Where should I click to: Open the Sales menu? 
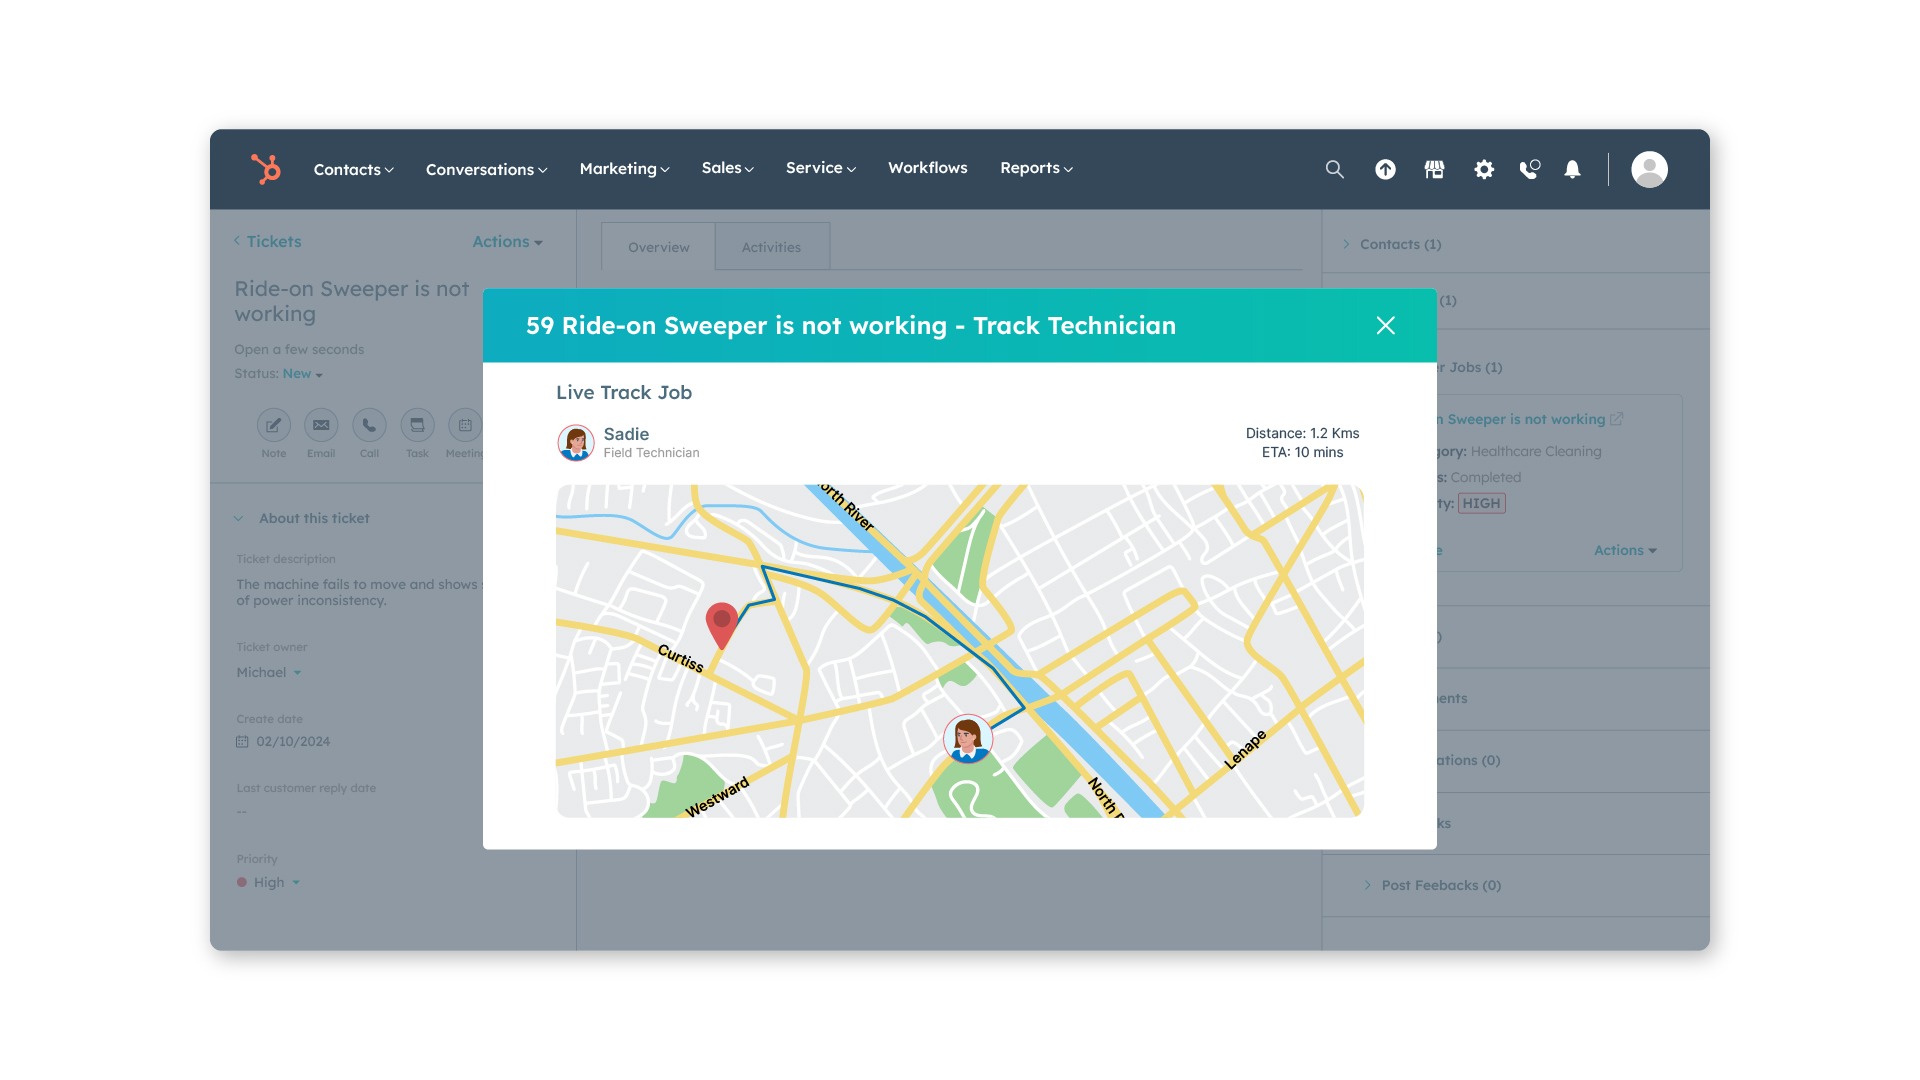pyautogui.click(x=727, y=168)
